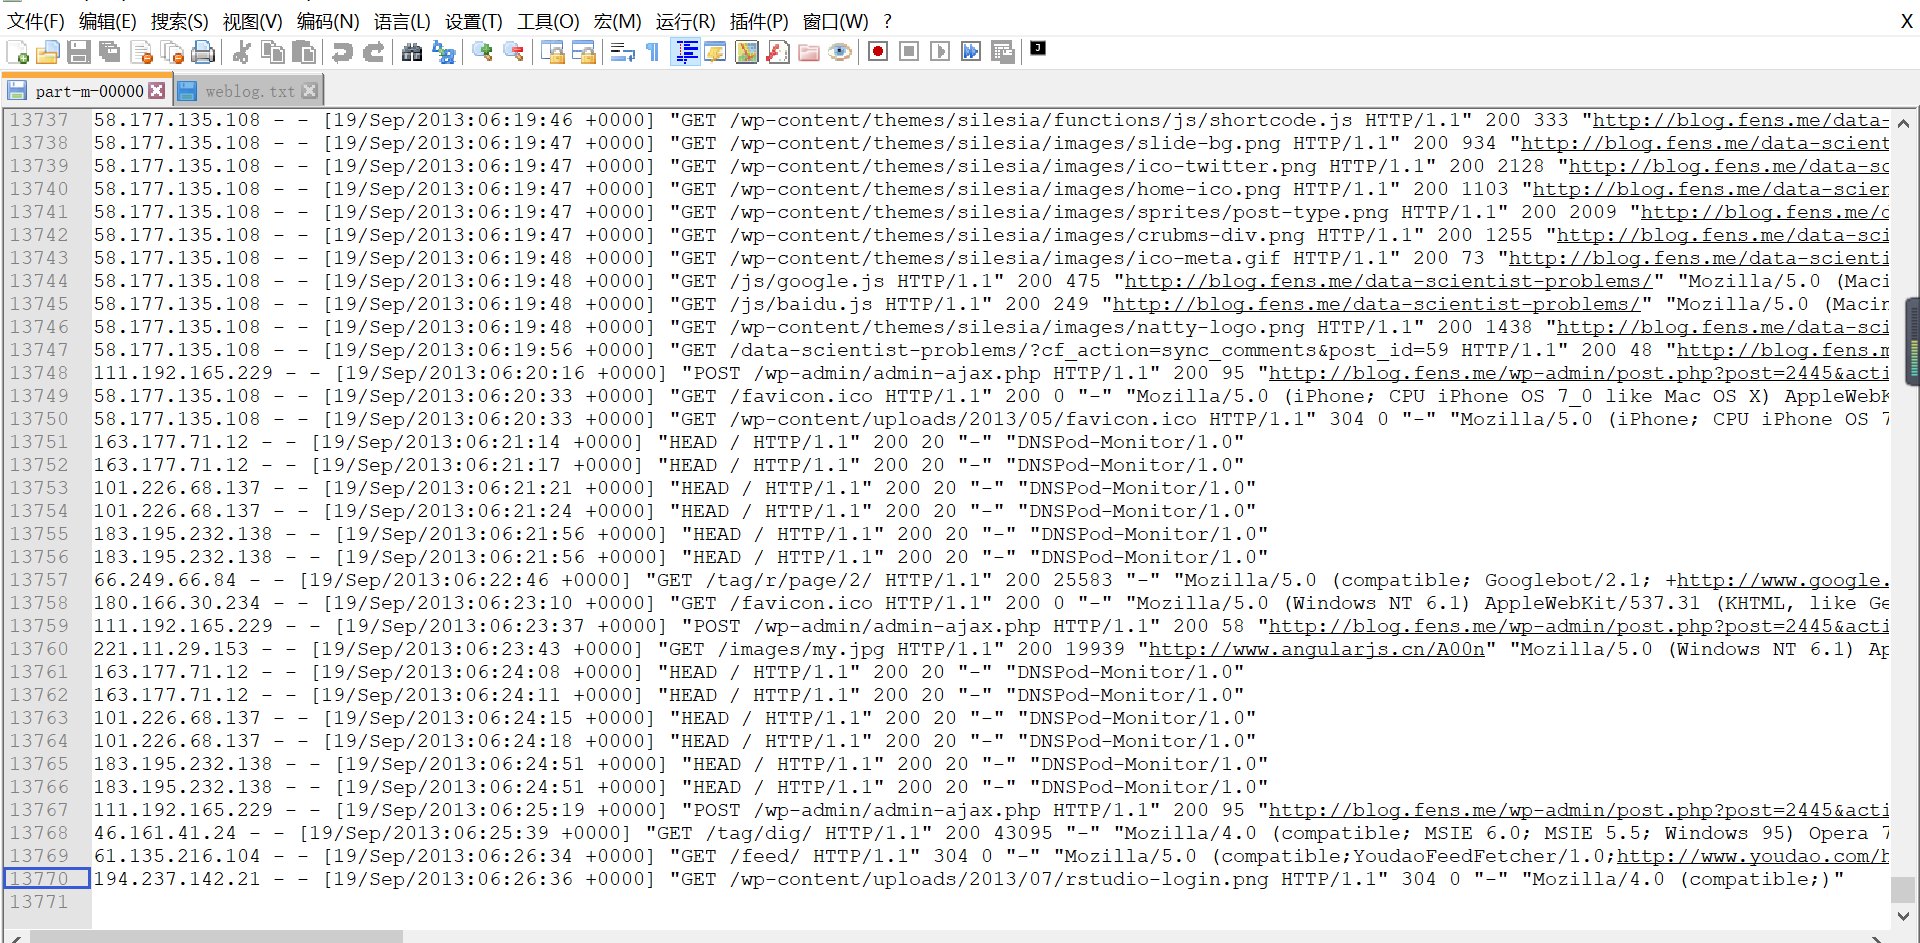Open the Function List panel icon
1920x943 pixels.
[x=778, y=52]
